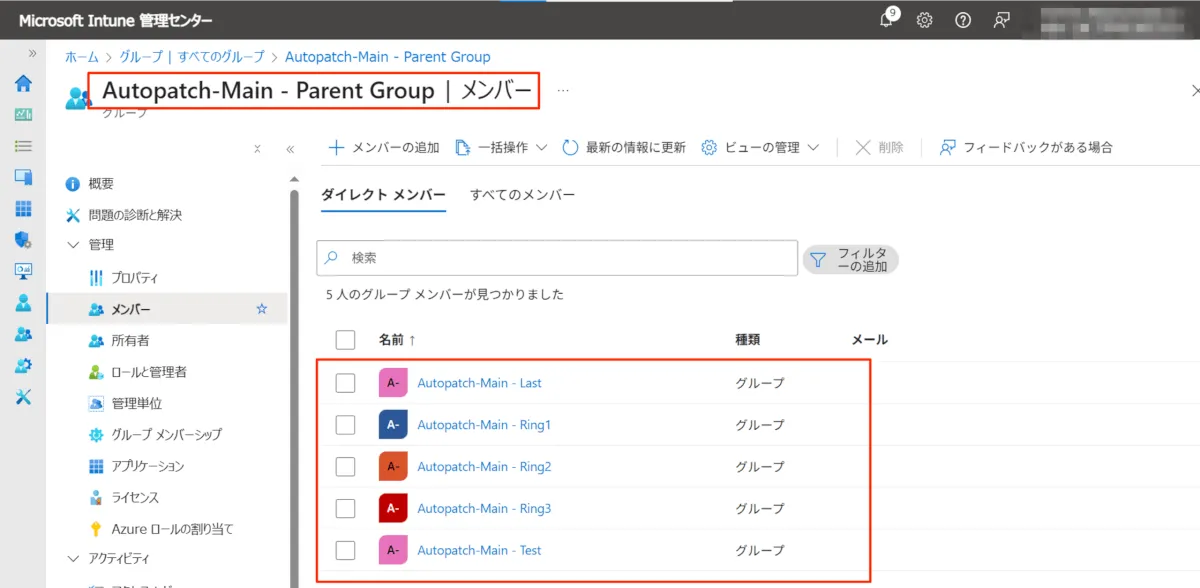Select the Autopatch-Main - Ring2 checkbox
Image resolution: width=1200 pixels, height=588 pixels.
tap(345, 467)
